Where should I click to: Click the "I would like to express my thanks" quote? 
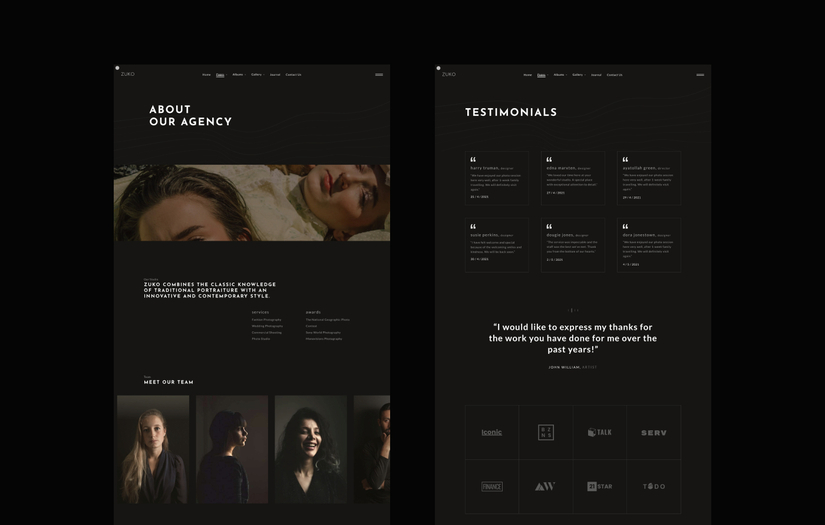pos(572,338)
